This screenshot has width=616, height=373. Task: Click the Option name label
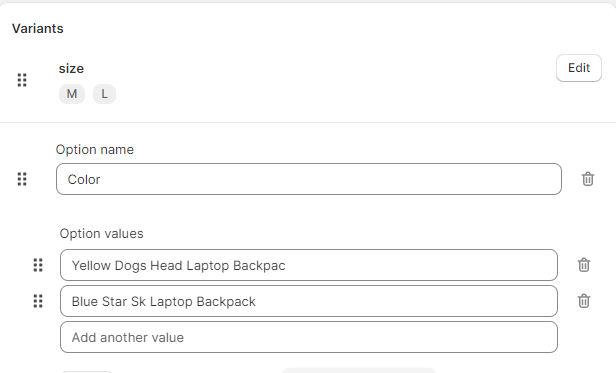tap(95, 150)
